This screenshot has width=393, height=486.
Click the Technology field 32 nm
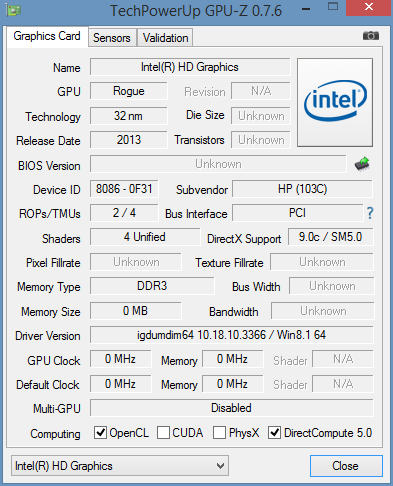[129, 116]
